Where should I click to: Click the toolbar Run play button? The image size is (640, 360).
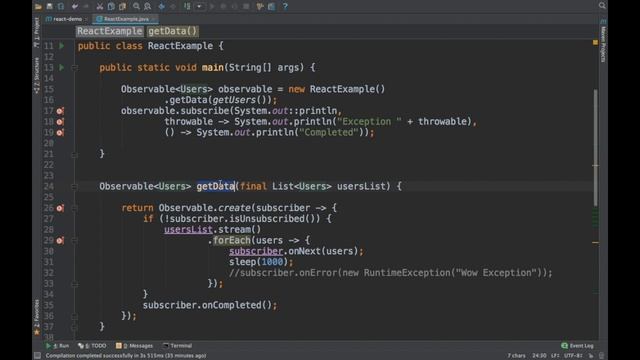point(212,7)
